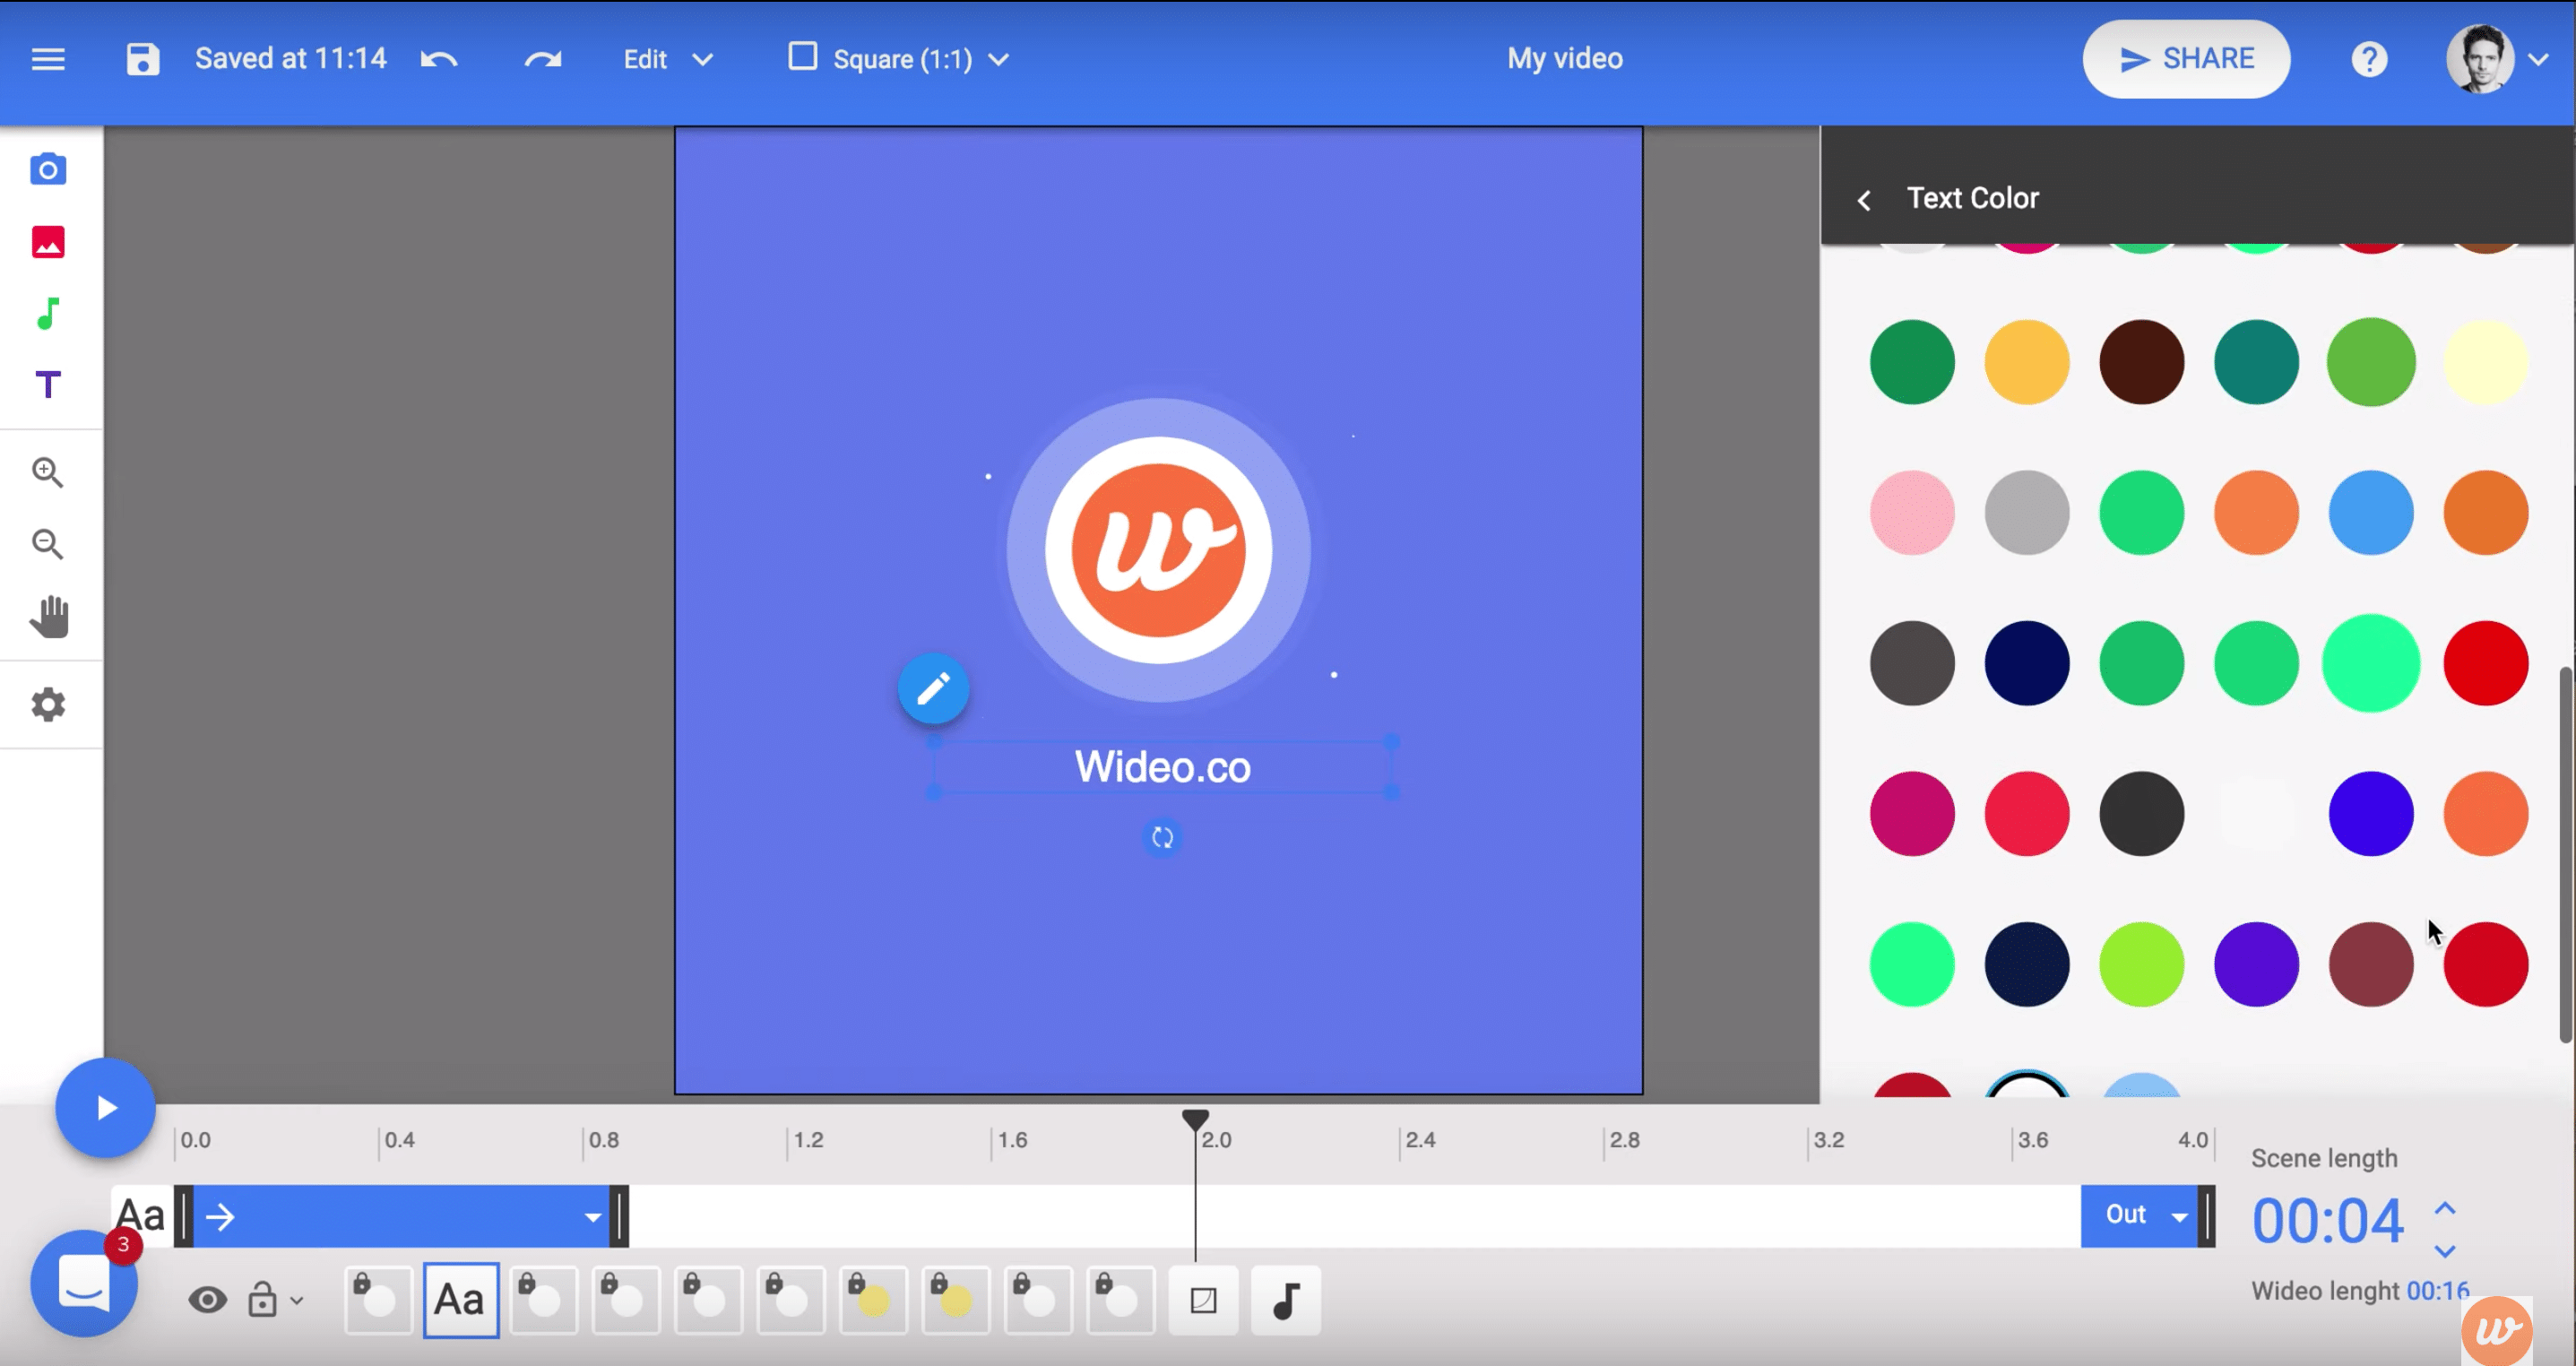Pick the yellow-orange color swatch
This screenshot has width=2576, height=1366.
[2027, 362]
